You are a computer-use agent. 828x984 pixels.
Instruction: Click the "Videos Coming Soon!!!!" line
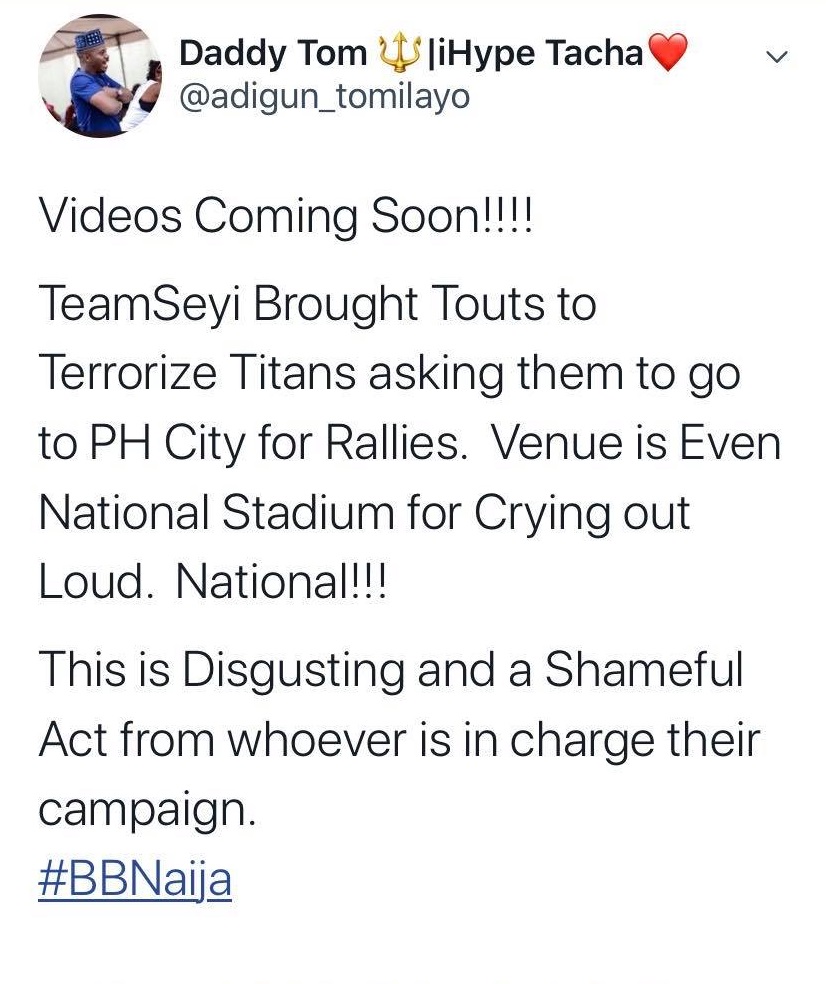tap(288, 217)
